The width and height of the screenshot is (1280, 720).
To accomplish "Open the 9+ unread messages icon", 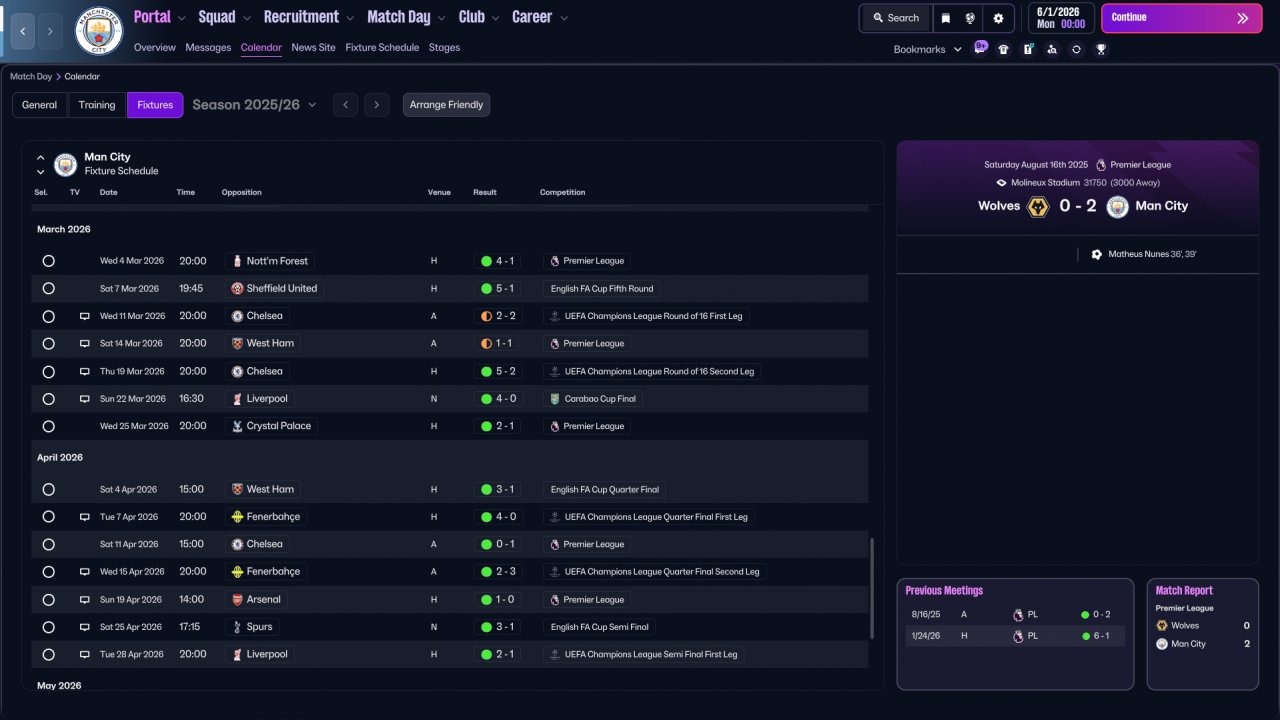I will (x=980, y=48).
